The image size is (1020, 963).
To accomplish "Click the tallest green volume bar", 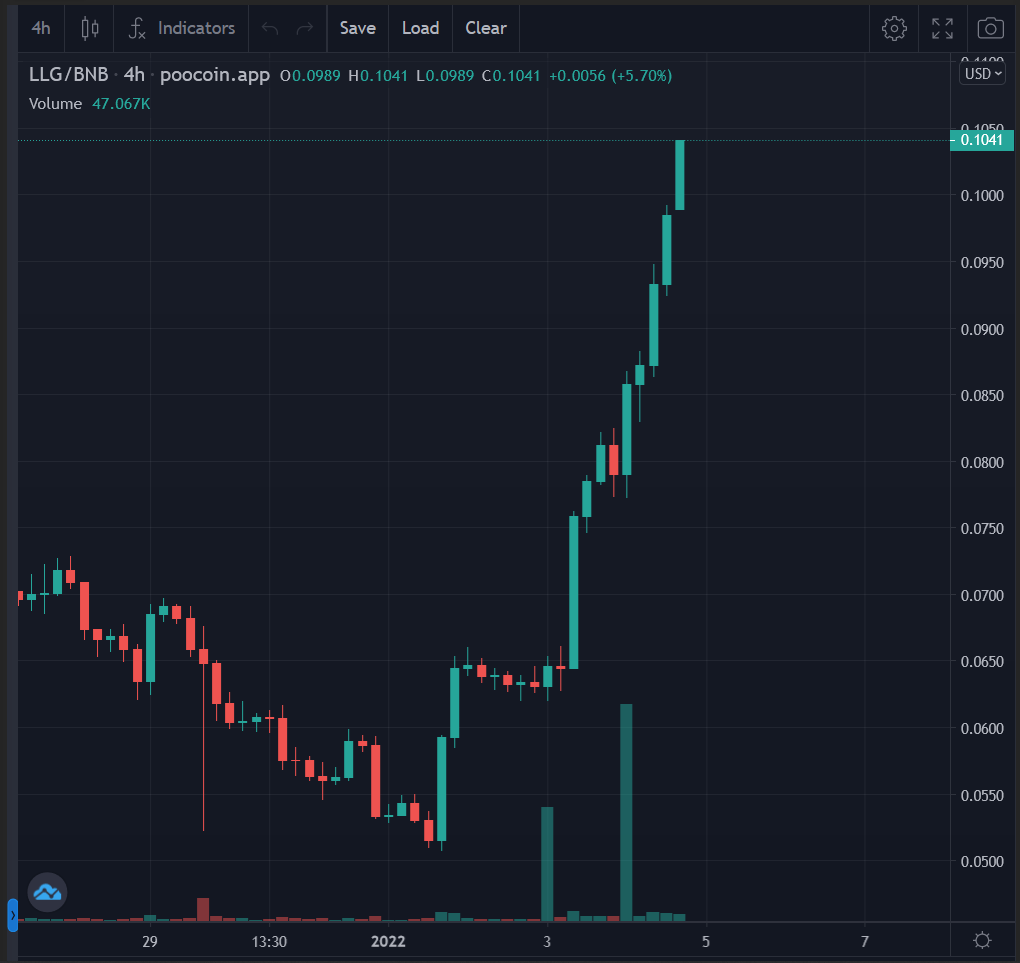I will pyautogui.click(x=626, y=812).
